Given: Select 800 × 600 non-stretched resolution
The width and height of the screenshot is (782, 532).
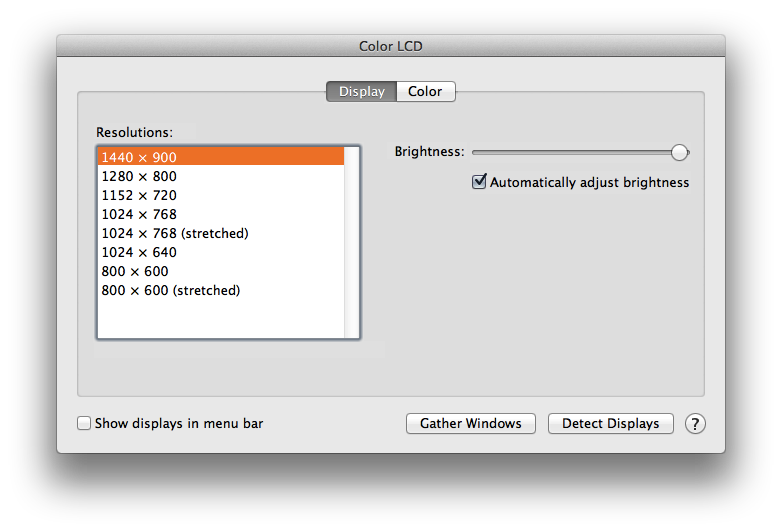Looking at the screenshot, I should (x=220, y=271).
